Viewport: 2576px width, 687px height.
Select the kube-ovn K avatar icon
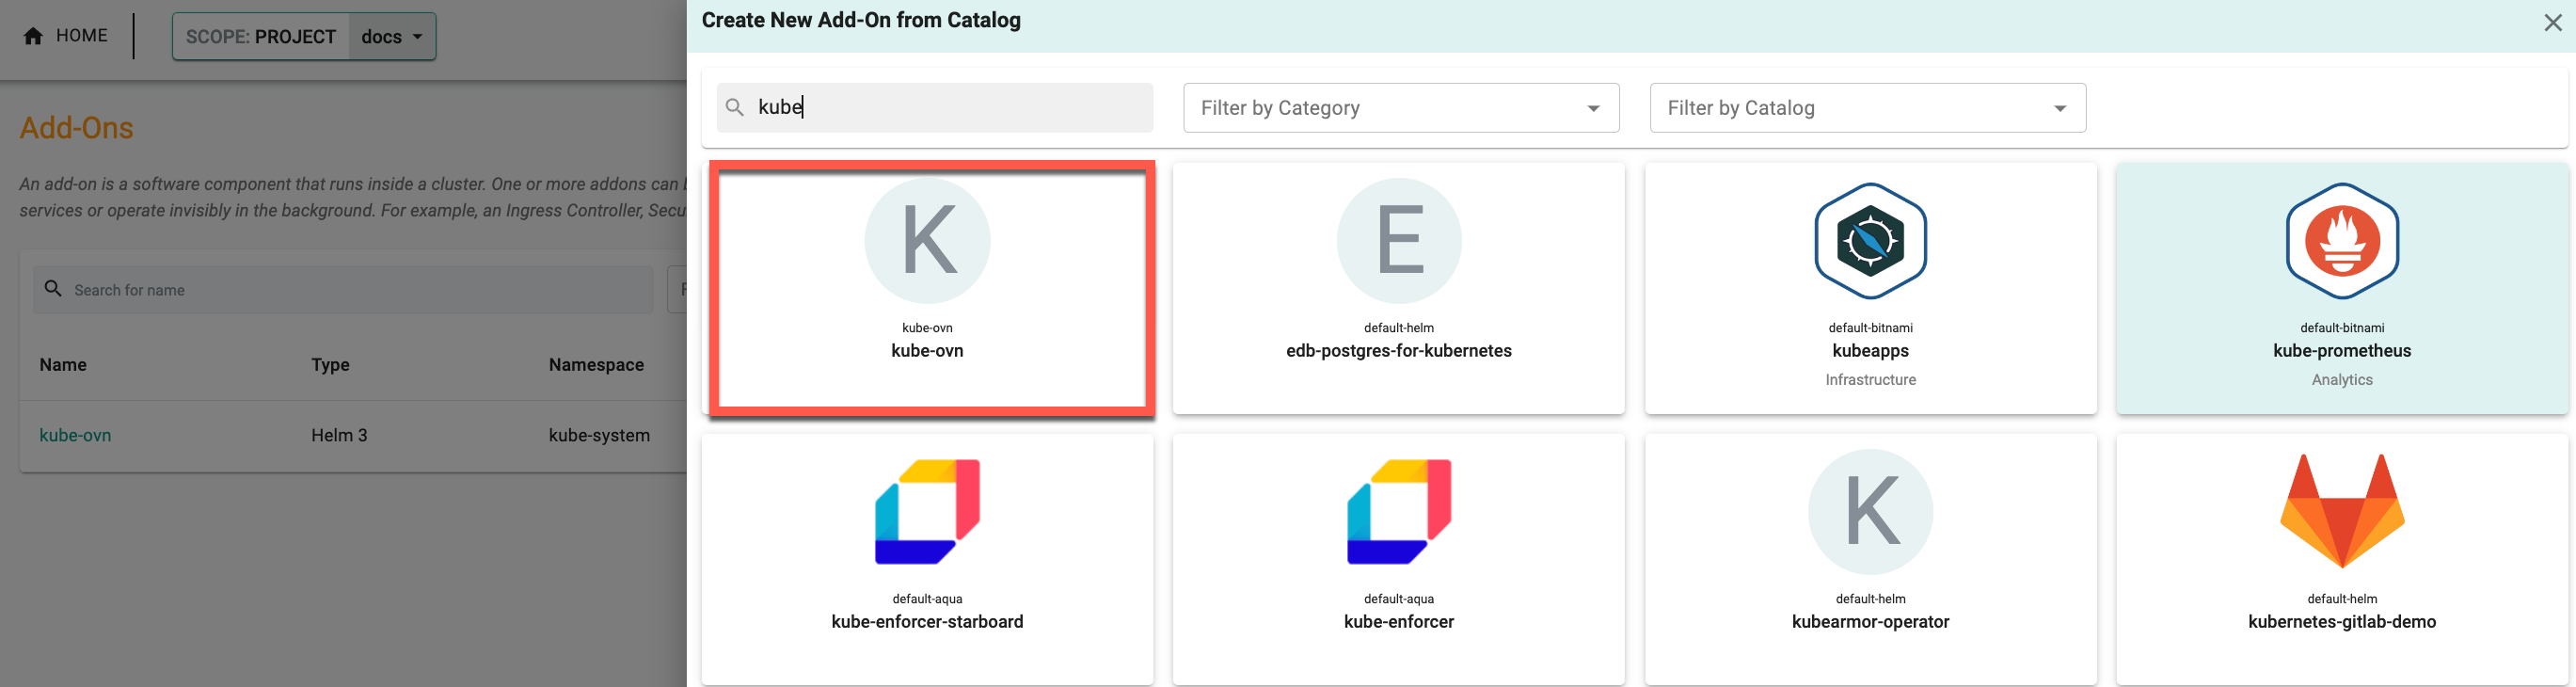tap(927, 240)
